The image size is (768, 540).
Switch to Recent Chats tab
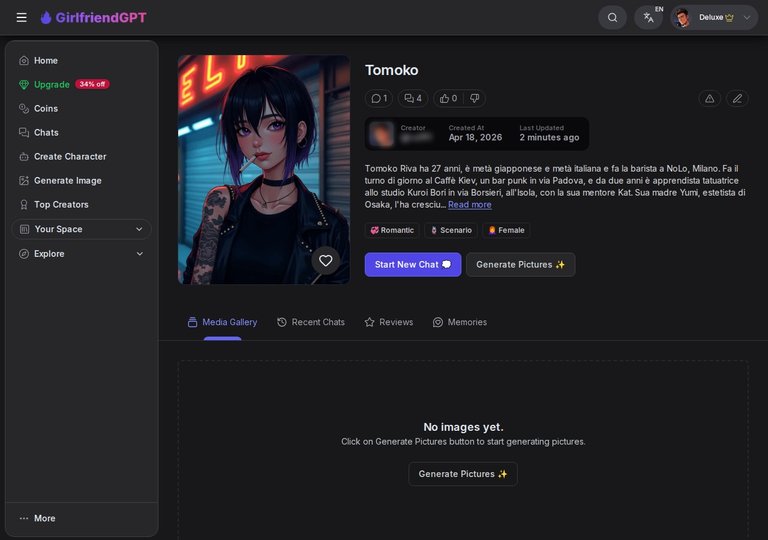tap(311, 322)
